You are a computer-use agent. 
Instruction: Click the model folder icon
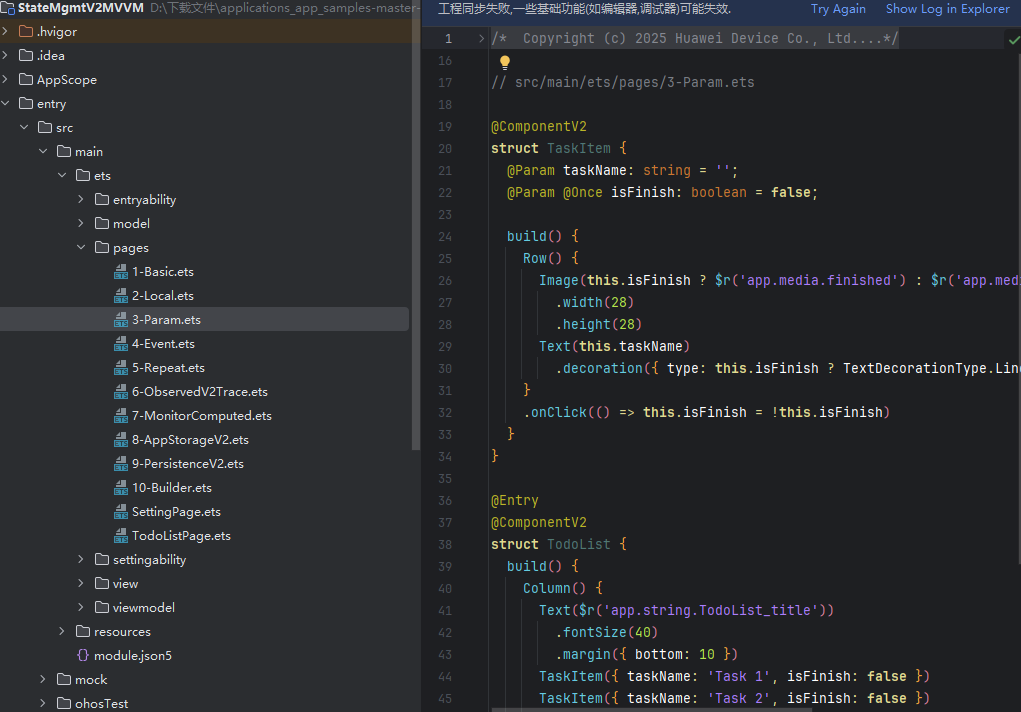102,223
